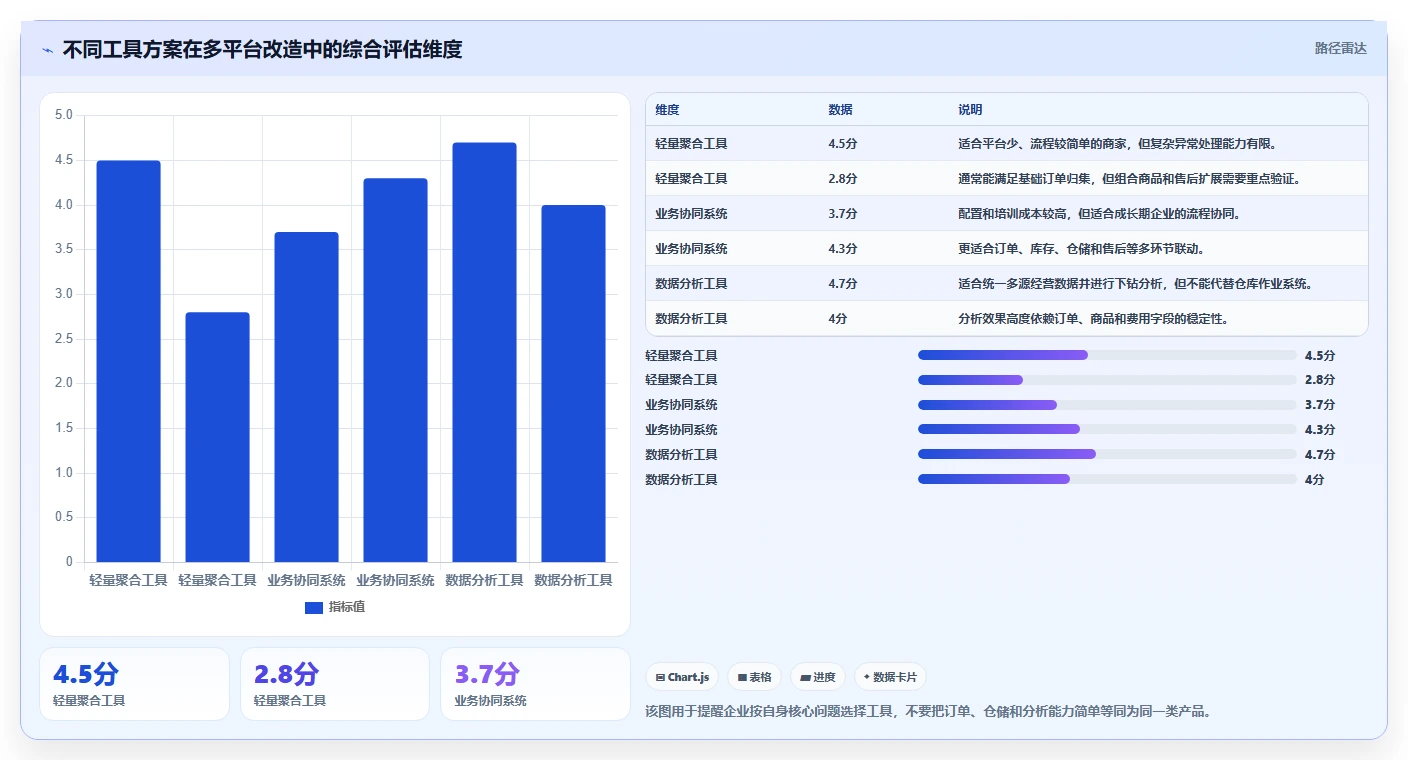Click the shortest chart bar at 2.8
Viewport: 1408px width, 760px height.
pos(217,437)
